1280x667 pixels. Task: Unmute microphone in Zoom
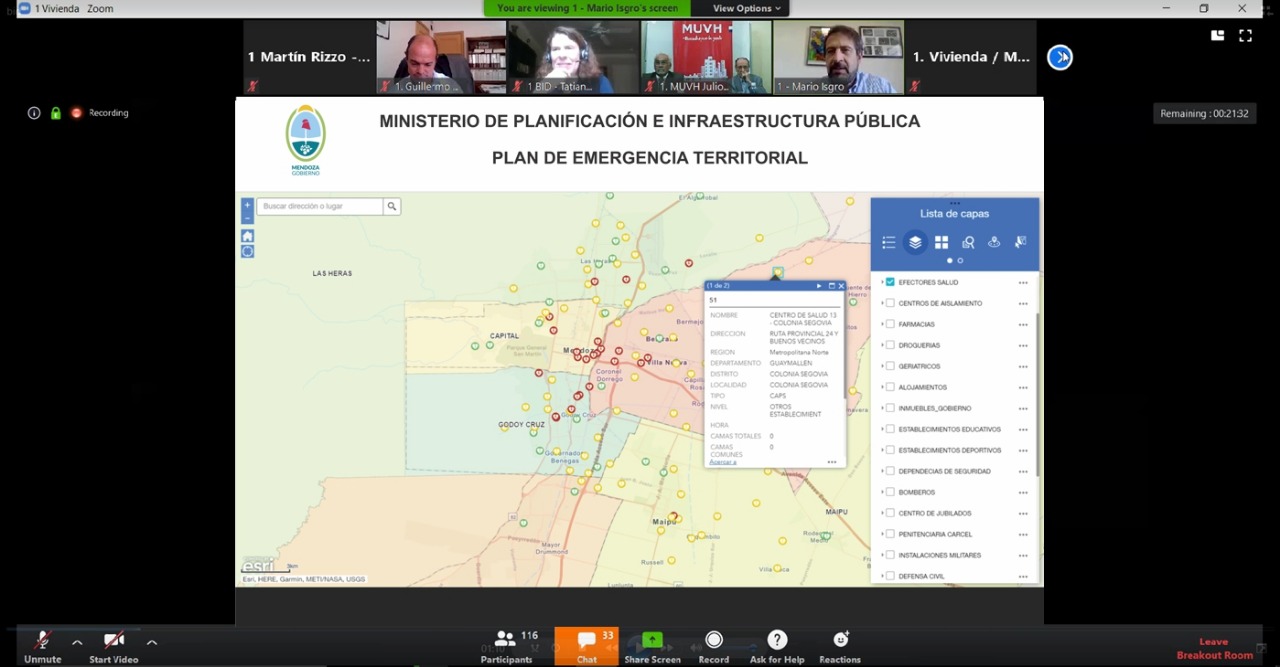tap(42, 647)
